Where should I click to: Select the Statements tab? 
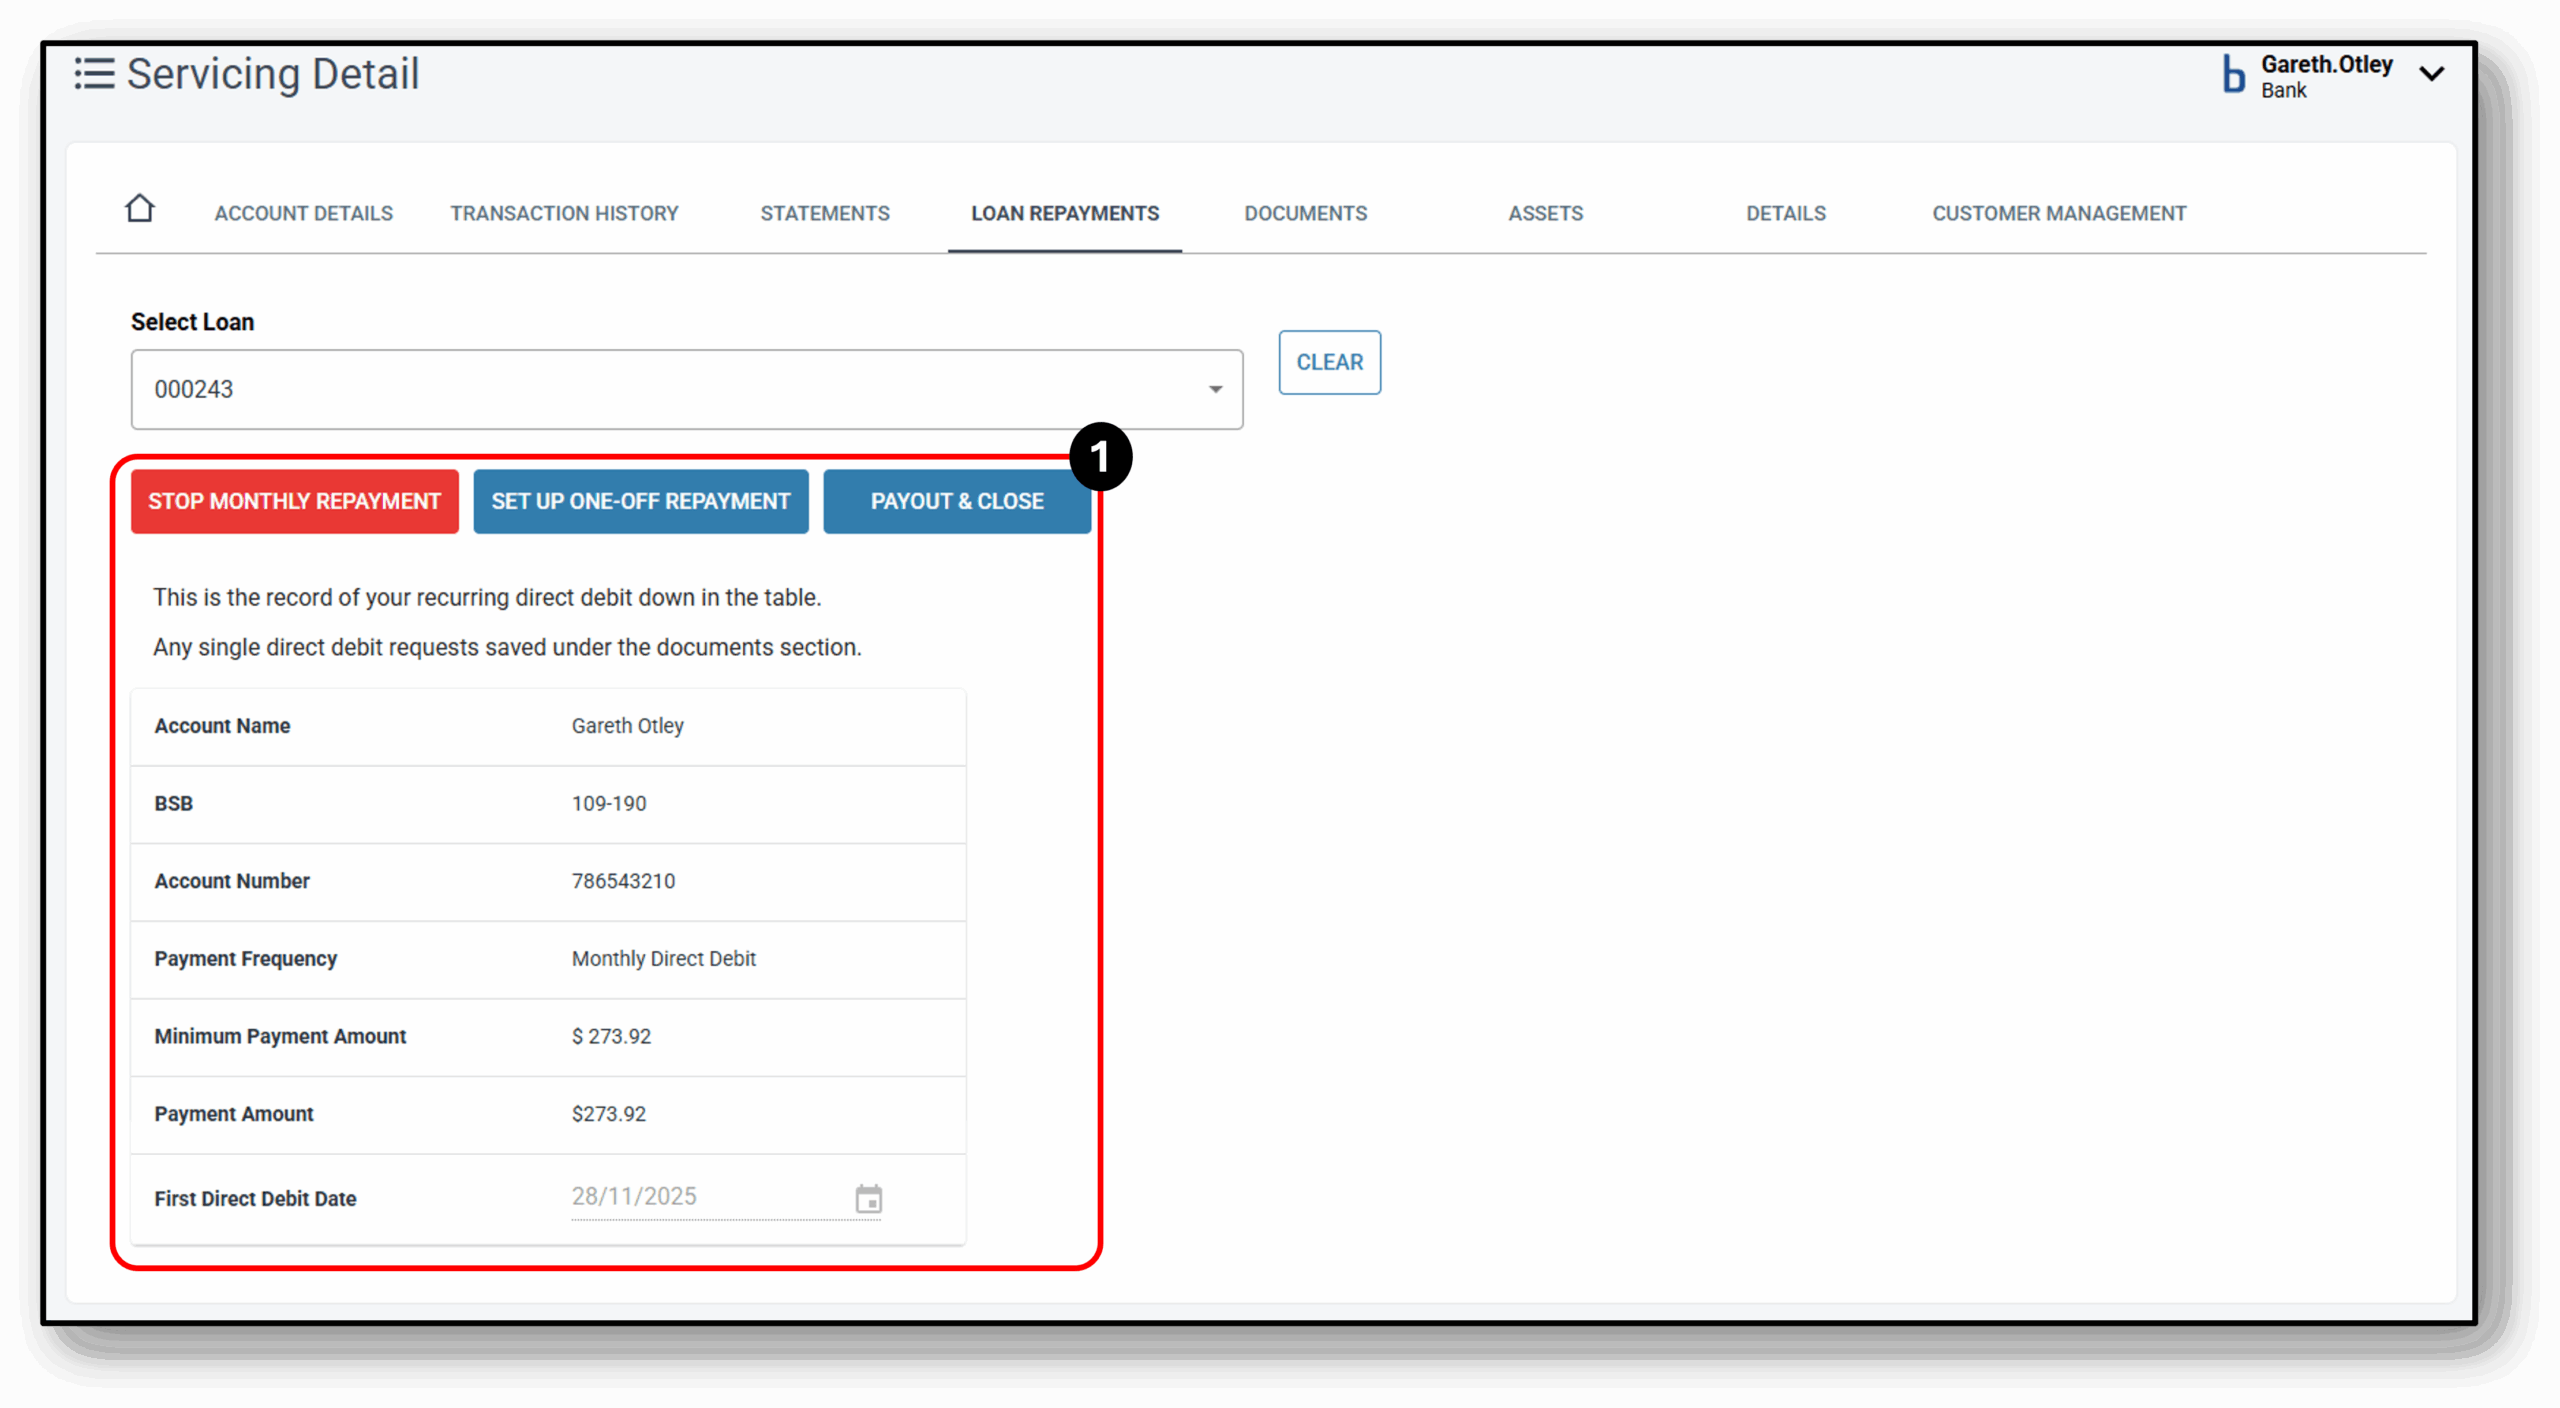(x=824, y=213)
